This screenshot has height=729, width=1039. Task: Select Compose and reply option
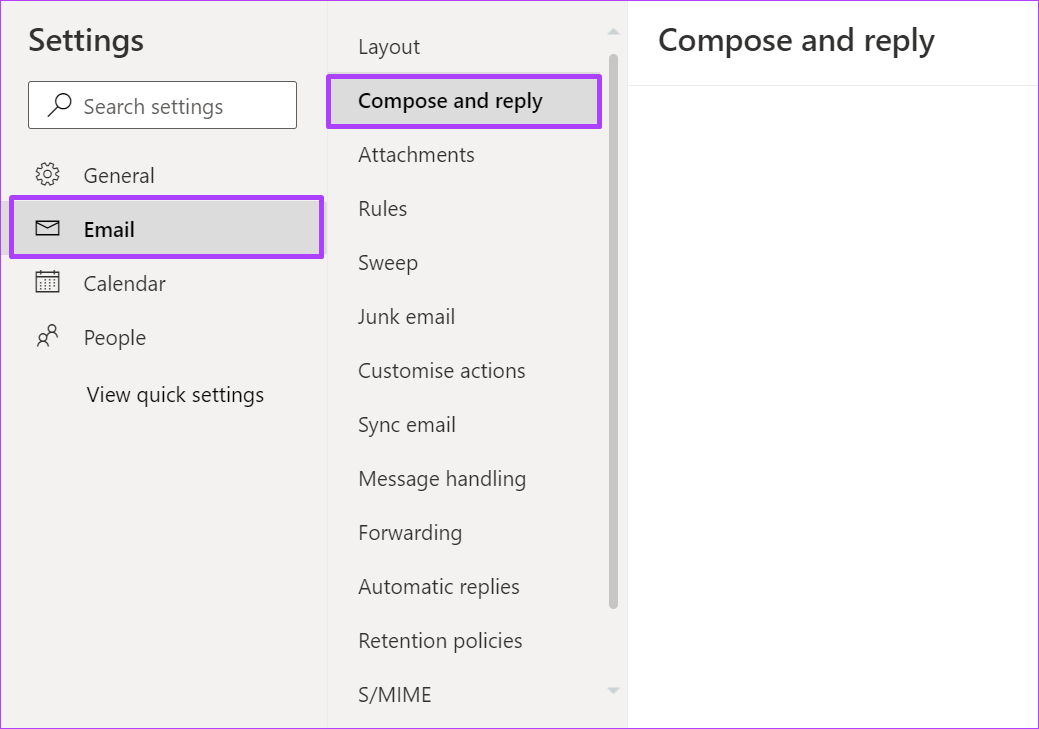click(x=464, y=101)
